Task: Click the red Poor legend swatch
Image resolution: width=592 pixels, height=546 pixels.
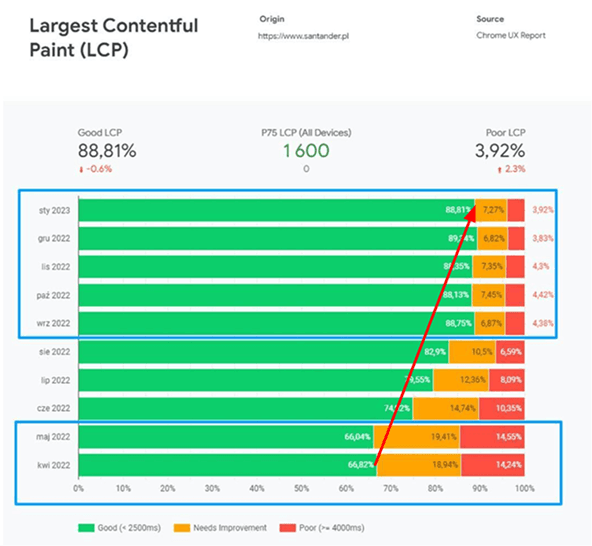Action: pyautogui.click(x=287, y=528)
